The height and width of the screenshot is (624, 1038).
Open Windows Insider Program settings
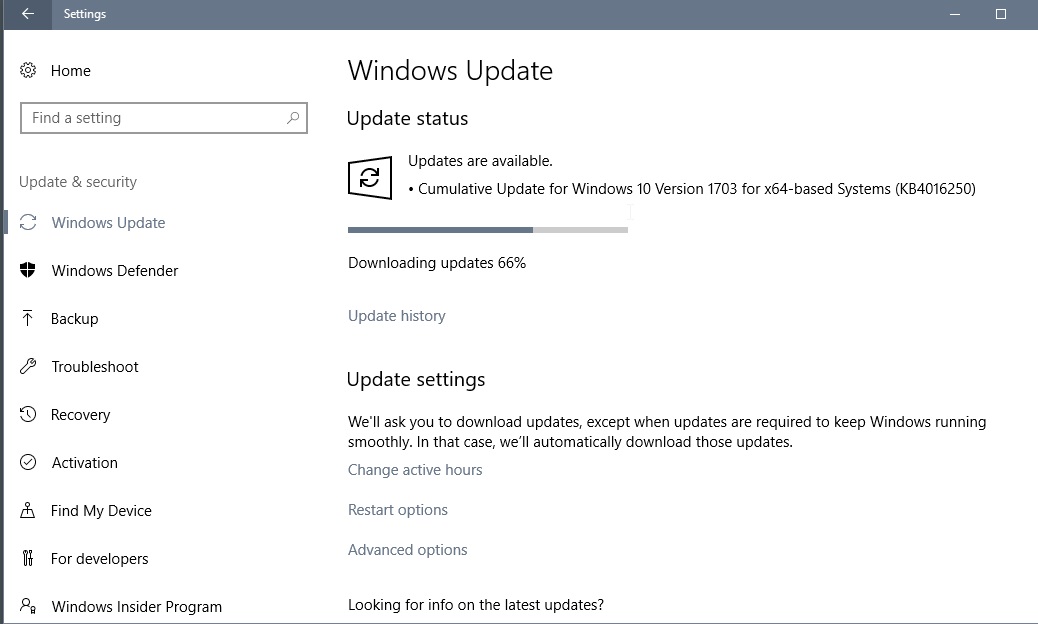click(137, 607)
